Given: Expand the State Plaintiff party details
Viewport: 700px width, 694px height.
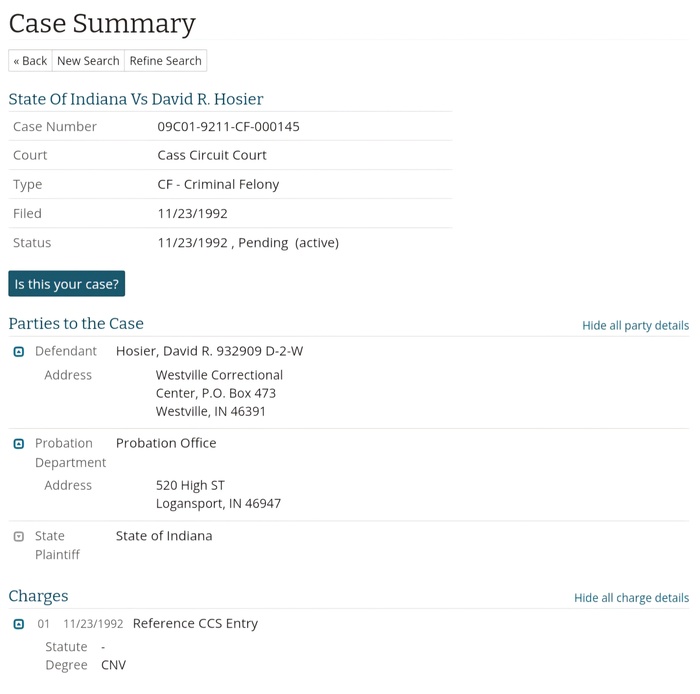Looking at the screenshot, I should pyautogui.click(x=19, y=537).
